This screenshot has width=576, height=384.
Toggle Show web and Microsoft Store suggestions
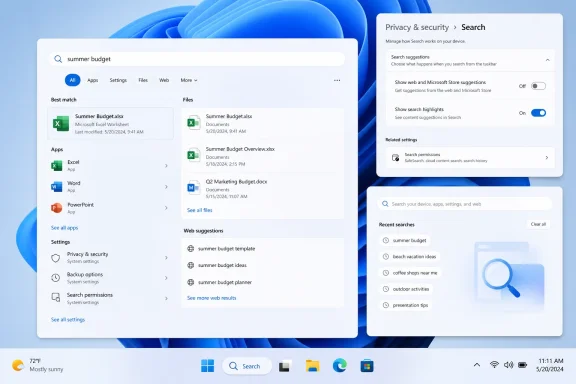[538, 86]
